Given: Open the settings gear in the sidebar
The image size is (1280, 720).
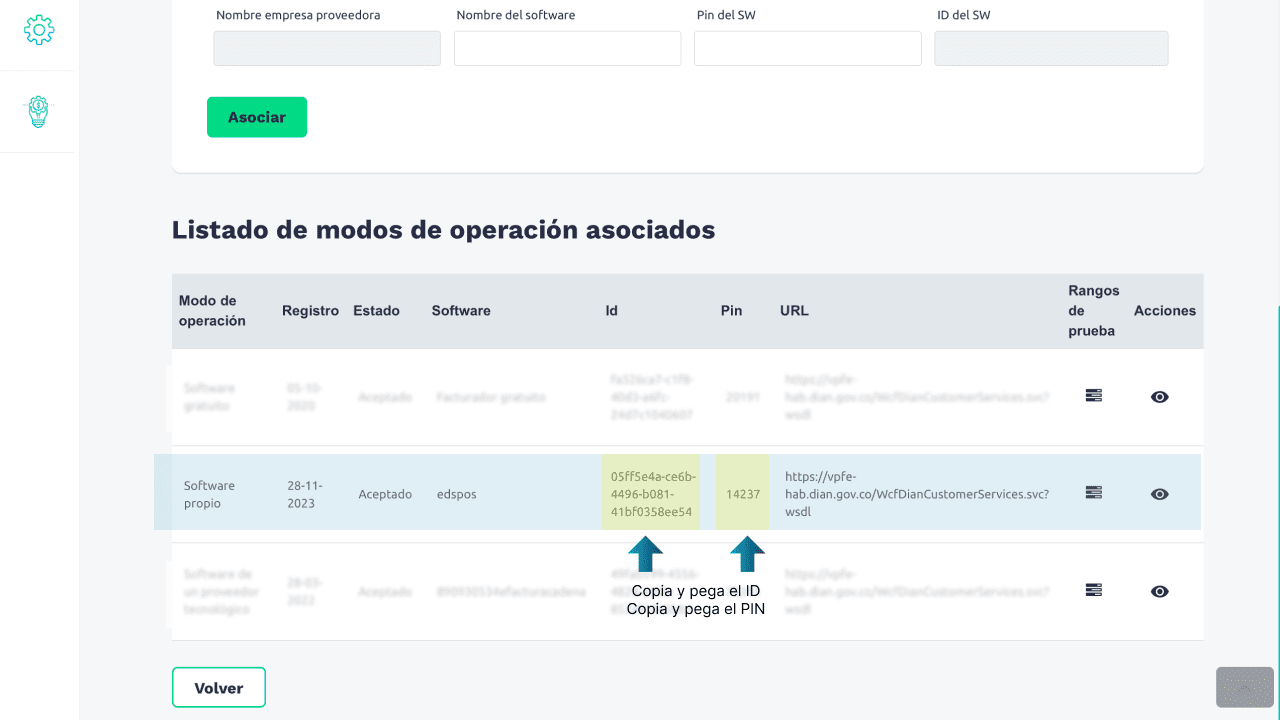Looking at the screenshot, I should point(39,30).
